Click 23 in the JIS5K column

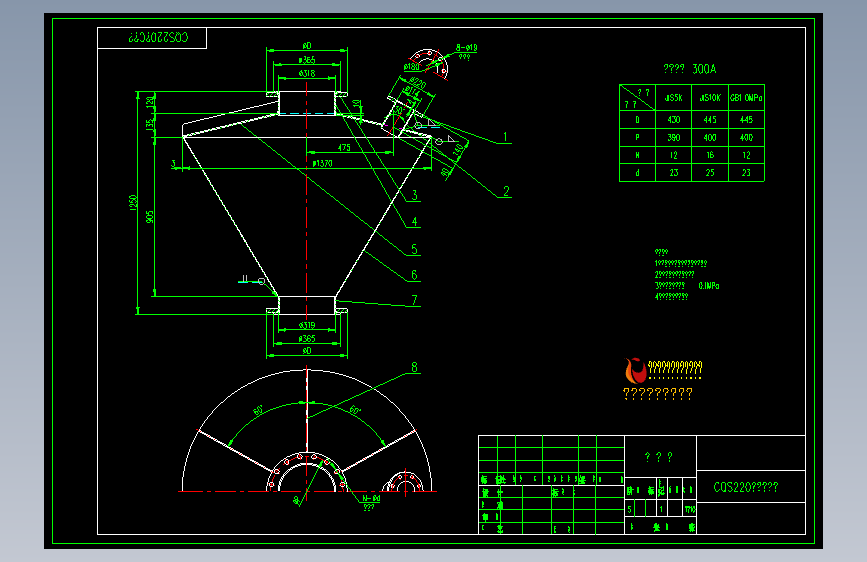pos(673,173)
